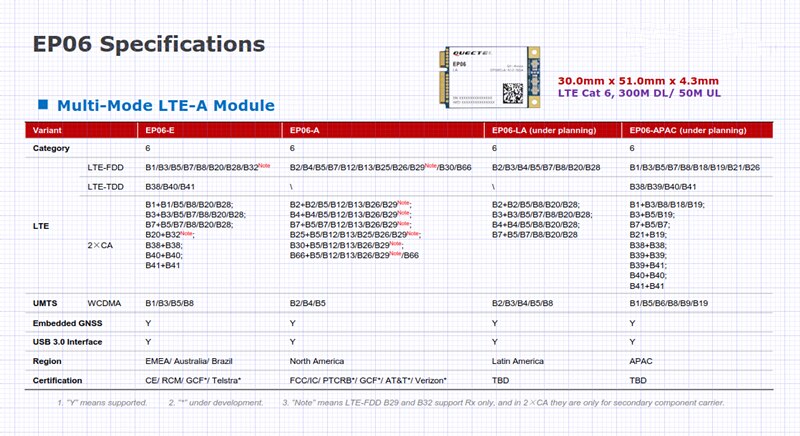800x436 pixels.
Task: Click the Certification row label
Action: (x=57, y=381)
